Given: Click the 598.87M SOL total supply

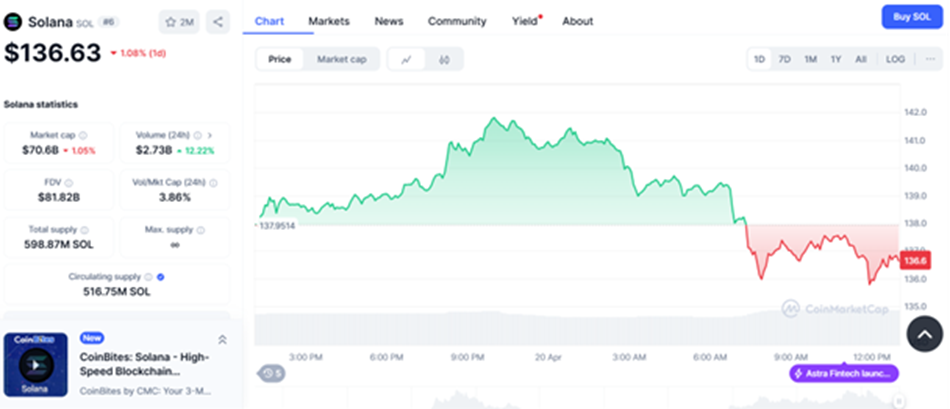Looking at the screenshot, I should pyautogui.click(x=59, y=245).
